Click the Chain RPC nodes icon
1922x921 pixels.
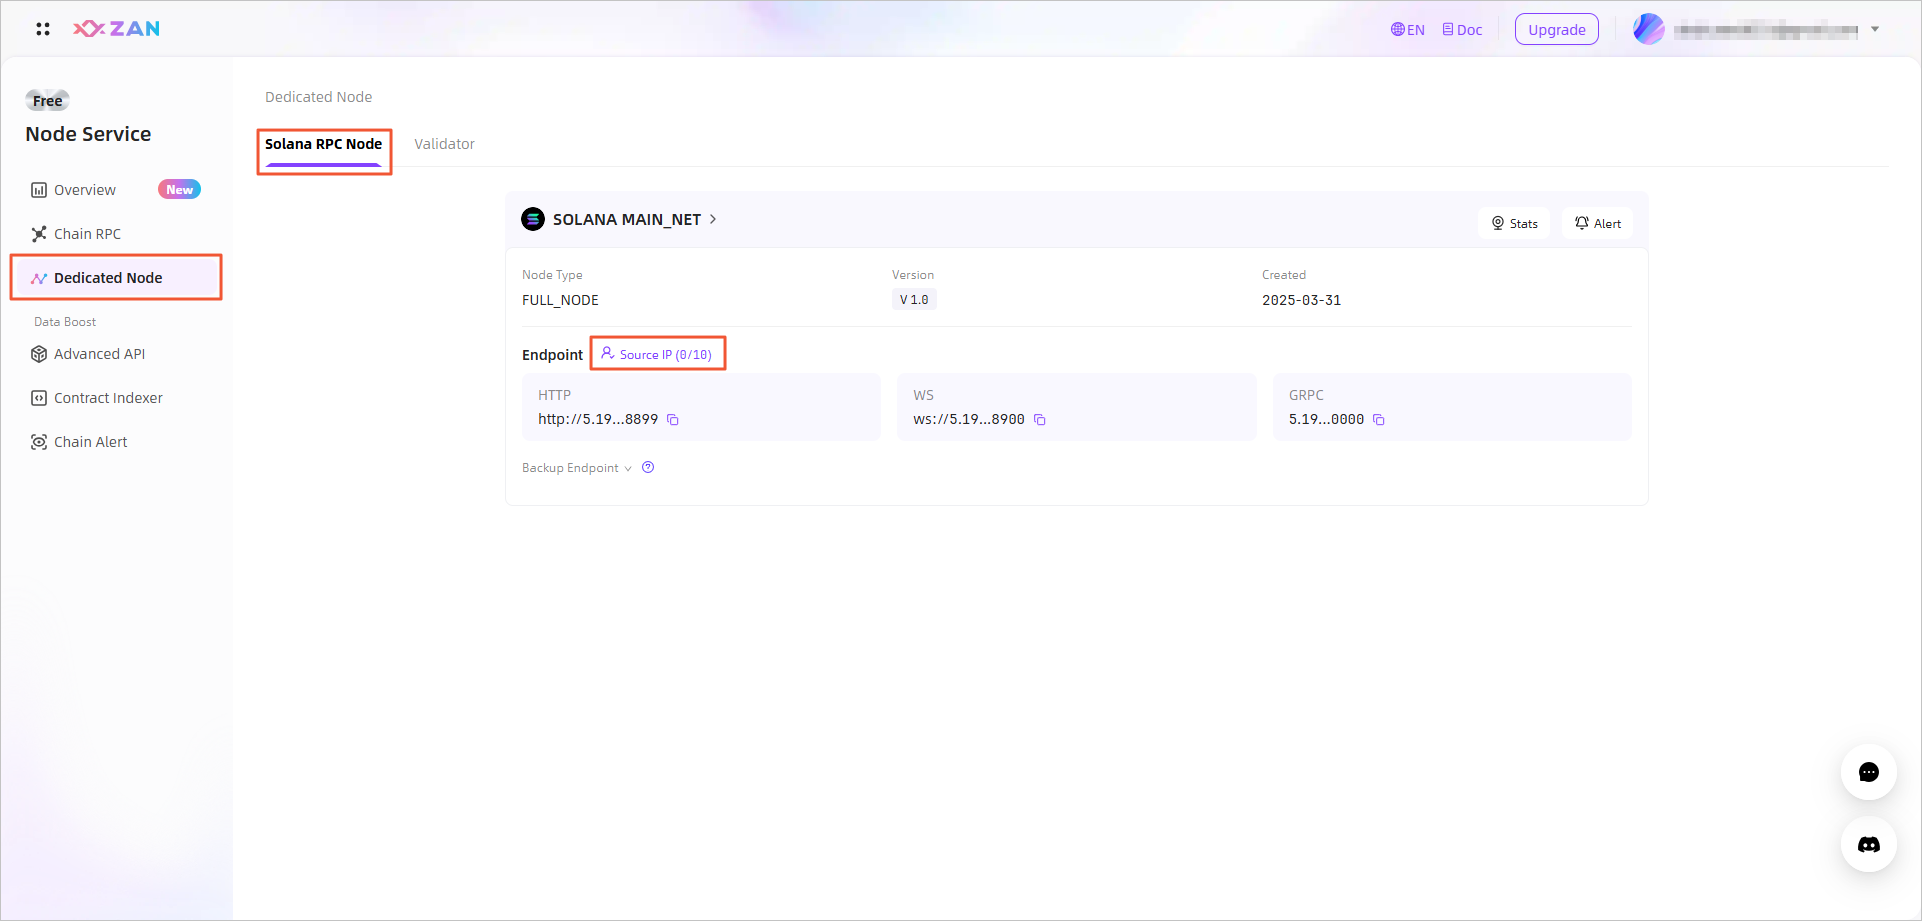[39, 234]
